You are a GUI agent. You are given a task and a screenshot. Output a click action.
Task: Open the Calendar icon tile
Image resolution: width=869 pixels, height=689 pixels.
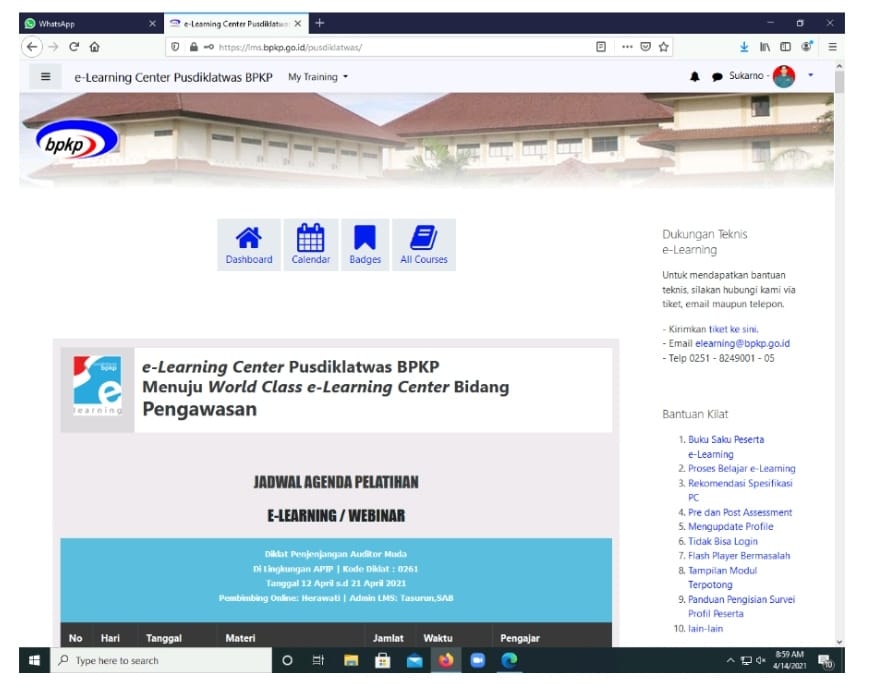coord(310,239)
